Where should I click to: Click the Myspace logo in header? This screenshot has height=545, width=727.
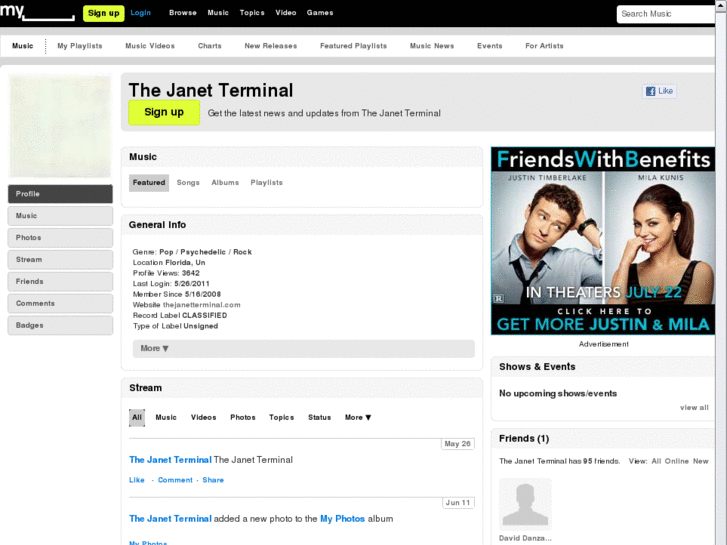coord(37,13)
